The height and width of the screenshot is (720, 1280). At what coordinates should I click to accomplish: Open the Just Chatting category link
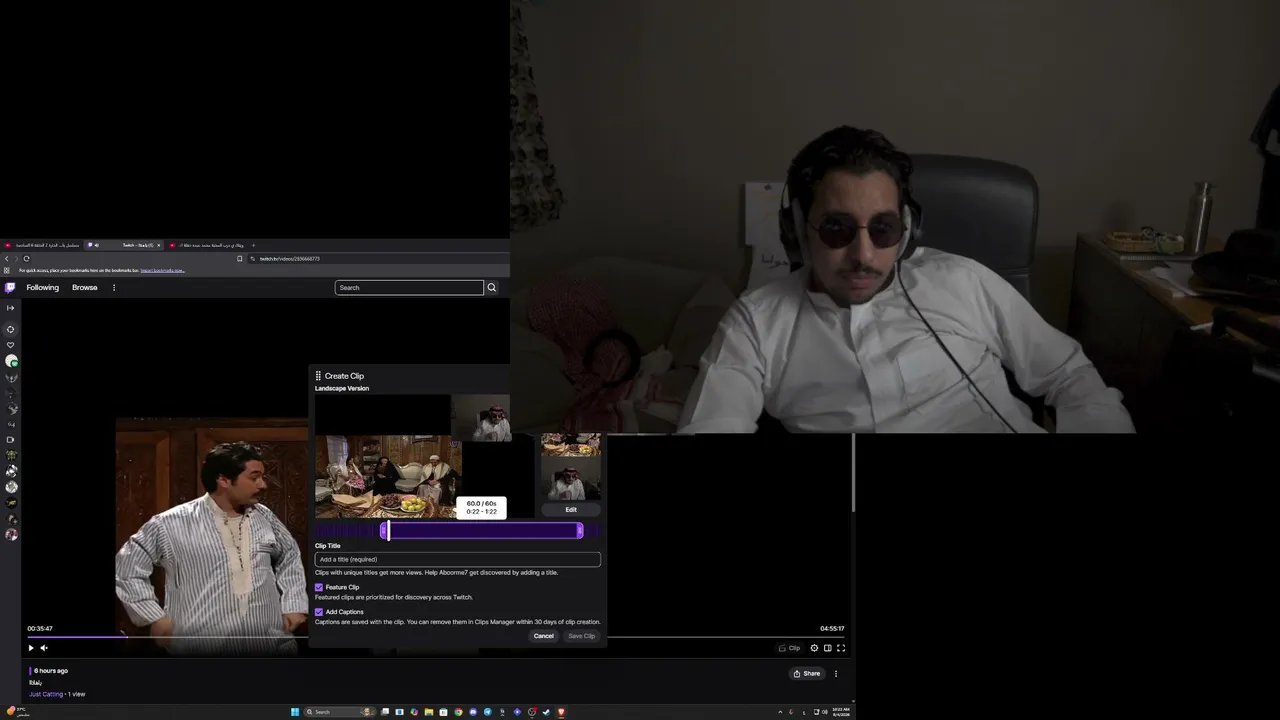tap(46, 694)
